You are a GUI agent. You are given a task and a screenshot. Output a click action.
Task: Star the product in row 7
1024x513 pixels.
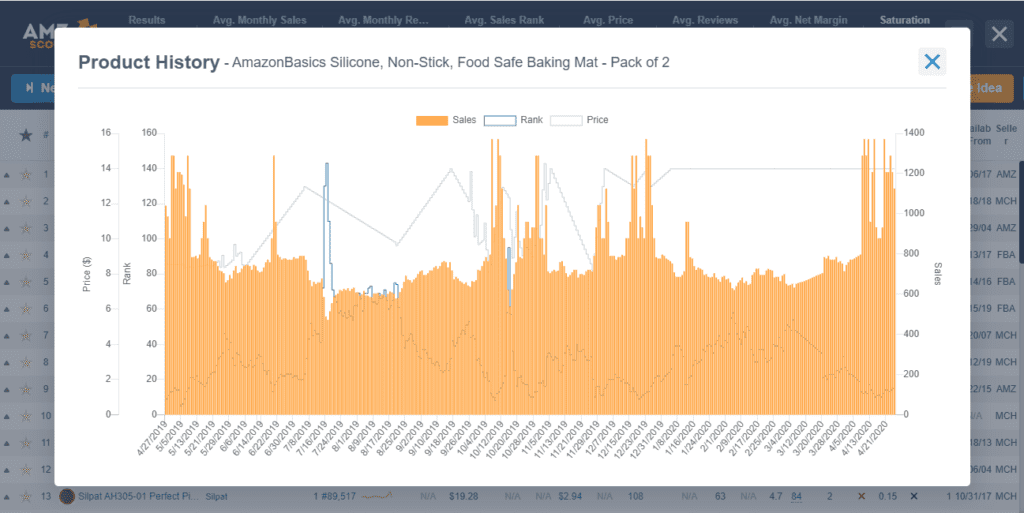pos(25,335)
